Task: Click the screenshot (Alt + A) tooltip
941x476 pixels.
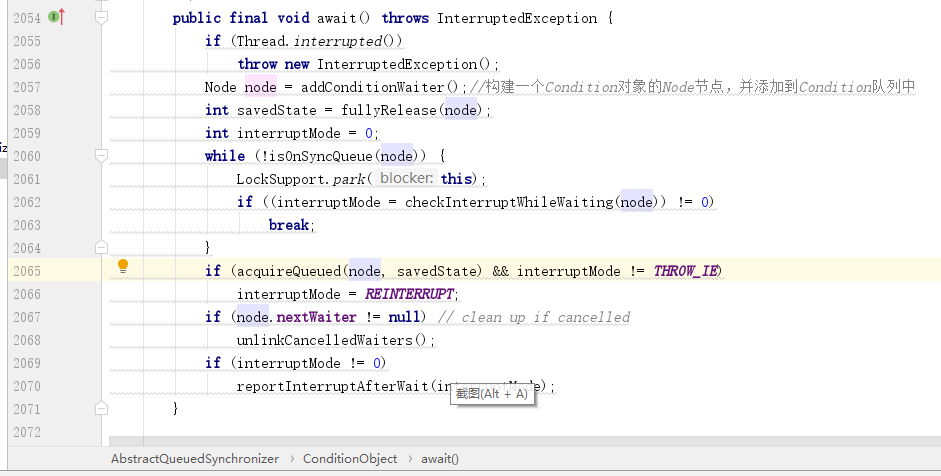Action: click(x=492, y=394)
